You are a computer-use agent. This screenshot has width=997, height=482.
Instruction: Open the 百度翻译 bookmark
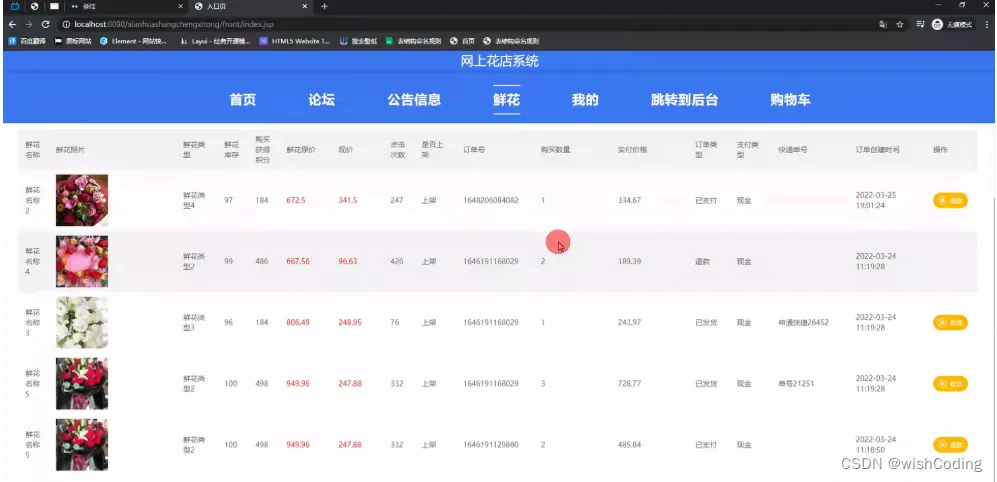point(27,41)
